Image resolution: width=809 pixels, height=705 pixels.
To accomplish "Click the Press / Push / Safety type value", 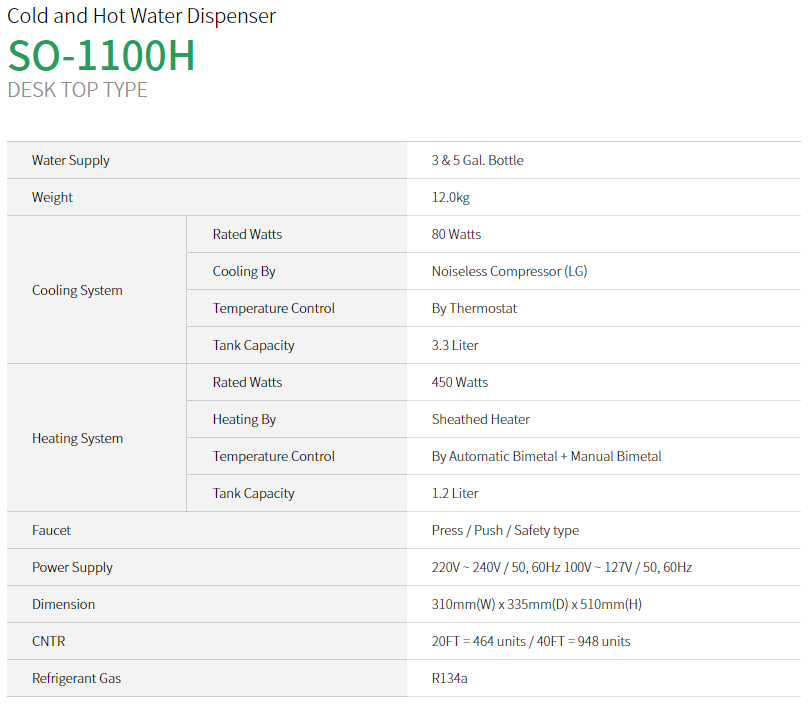I will click(x=505, y=530).
